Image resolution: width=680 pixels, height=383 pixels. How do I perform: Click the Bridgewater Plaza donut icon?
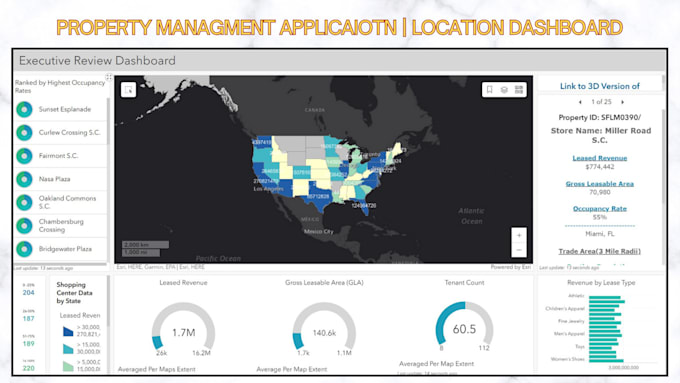(24, 249)
